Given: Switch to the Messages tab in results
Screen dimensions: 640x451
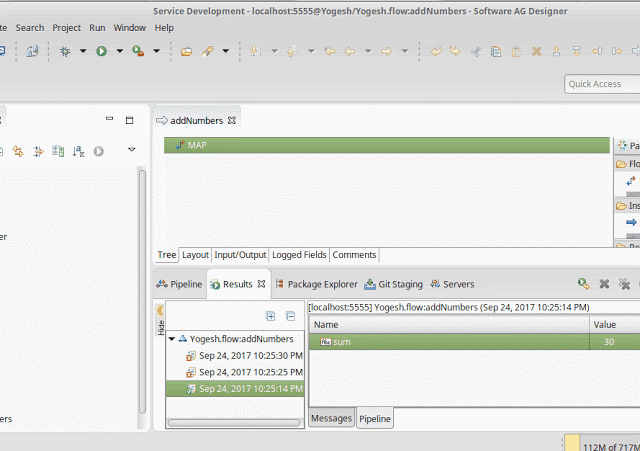Looking at the screenshot, I should [x=331, y=418].
